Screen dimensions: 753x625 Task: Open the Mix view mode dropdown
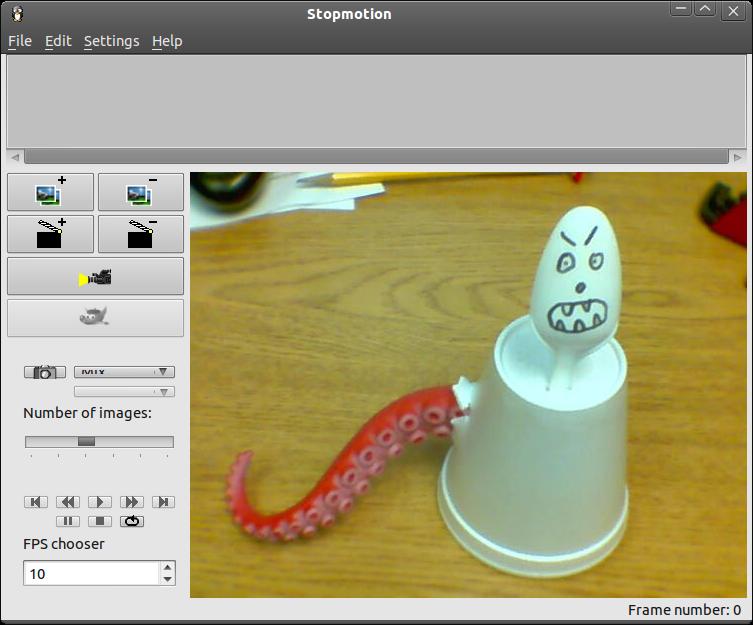click(x=124, y=372)
